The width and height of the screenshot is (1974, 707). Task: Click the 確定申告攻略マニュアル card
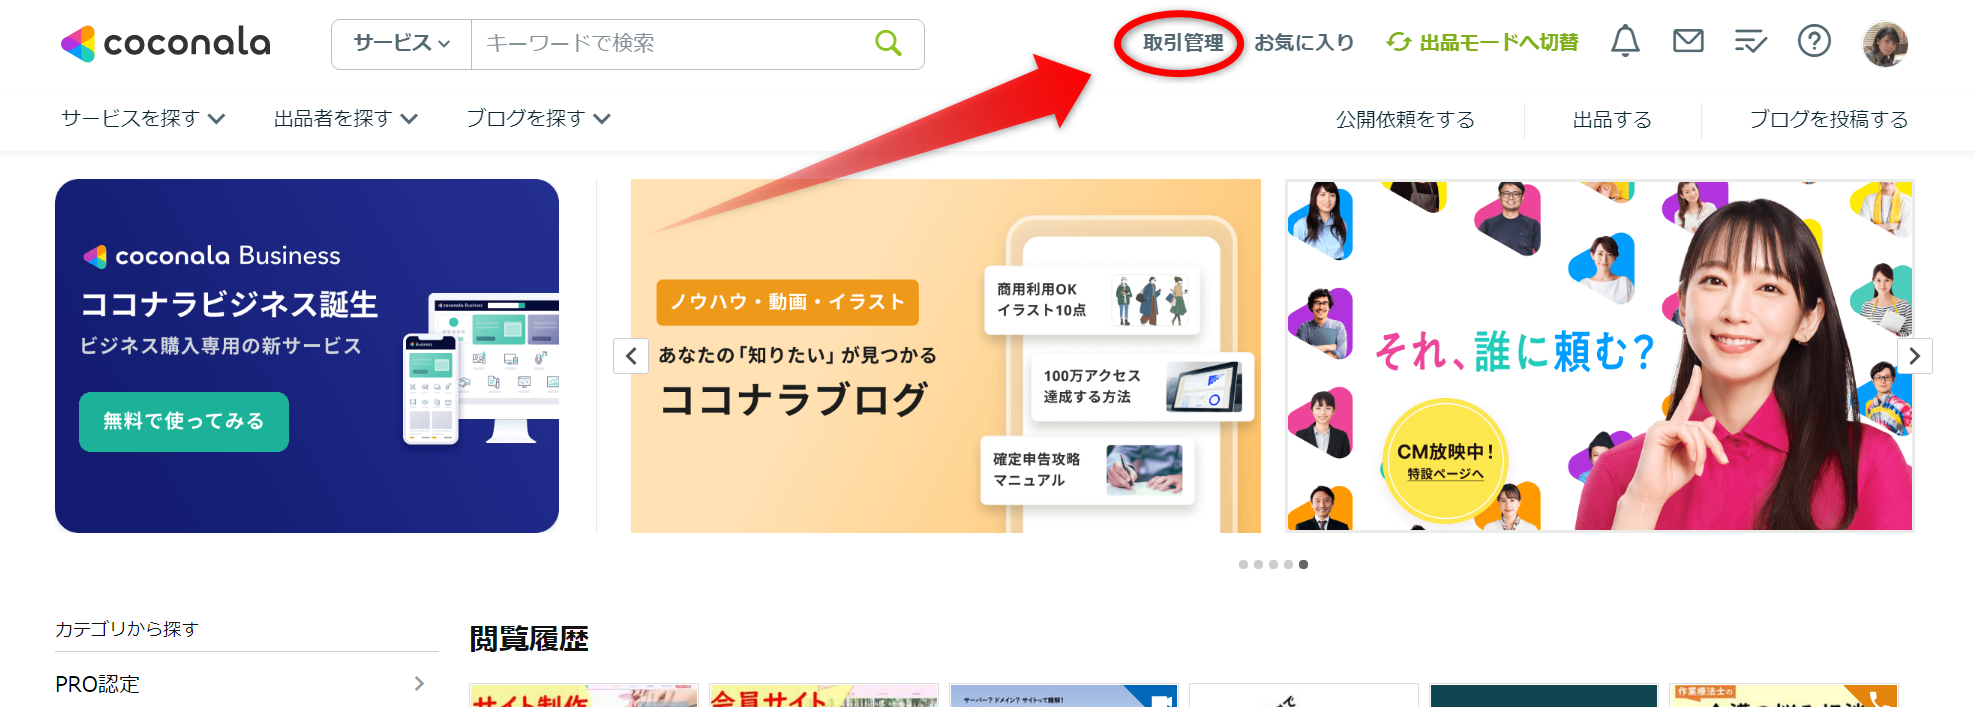pyautogui.click(x=1088, y=470)
